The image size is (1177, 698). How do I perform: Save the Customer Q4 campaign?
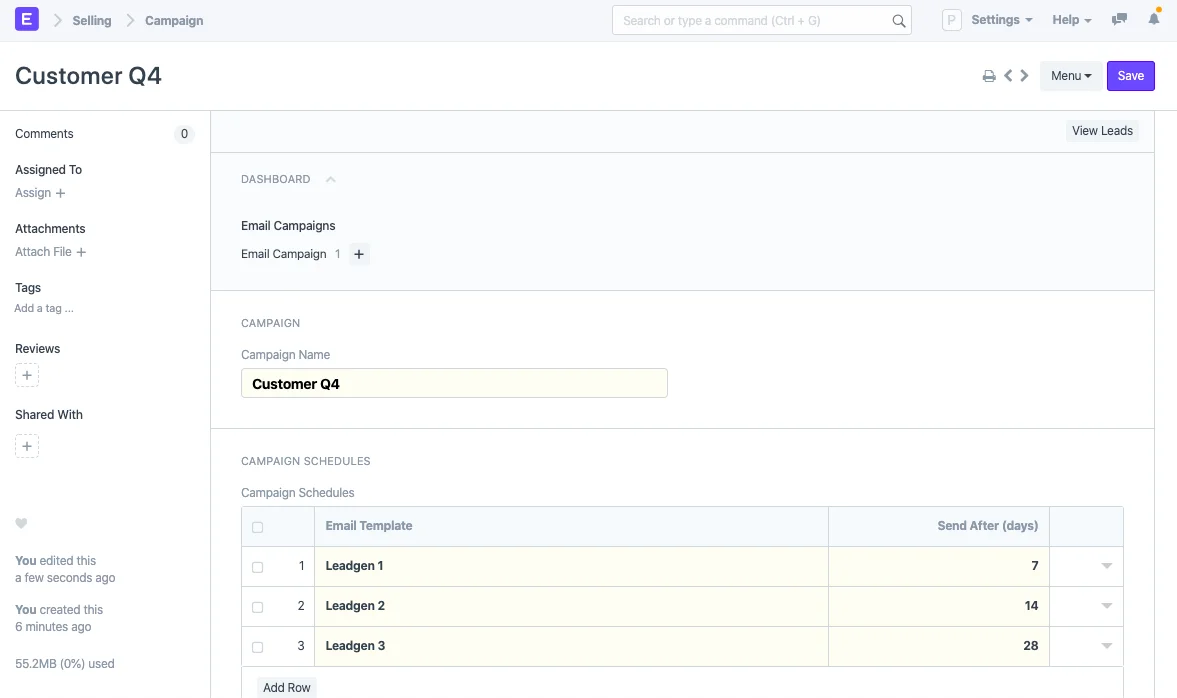1130,75
